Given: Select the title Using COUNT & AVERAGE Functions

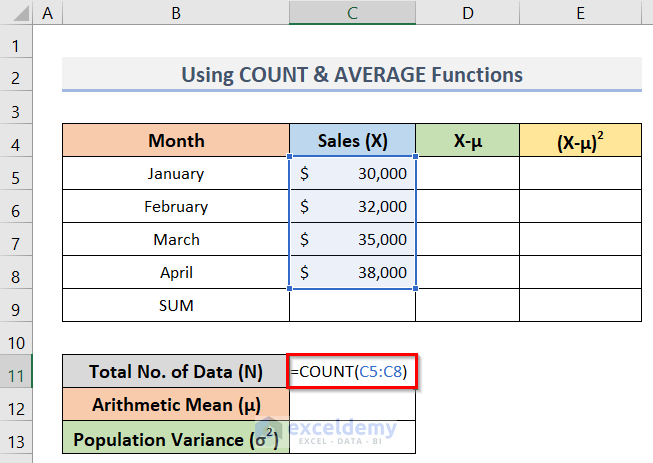Looking at the screenshot, I should click(351, 75).
